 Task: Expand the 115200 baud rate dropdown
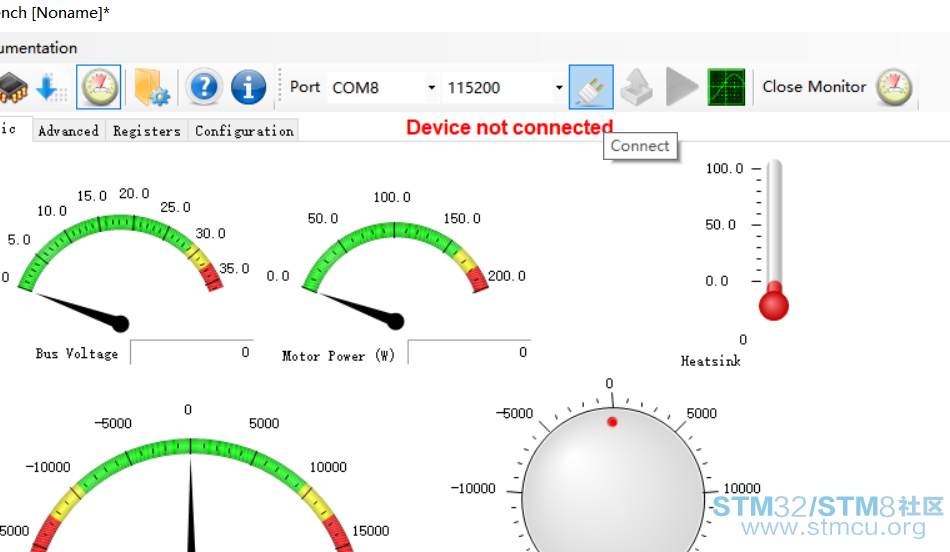pos(559,88)
